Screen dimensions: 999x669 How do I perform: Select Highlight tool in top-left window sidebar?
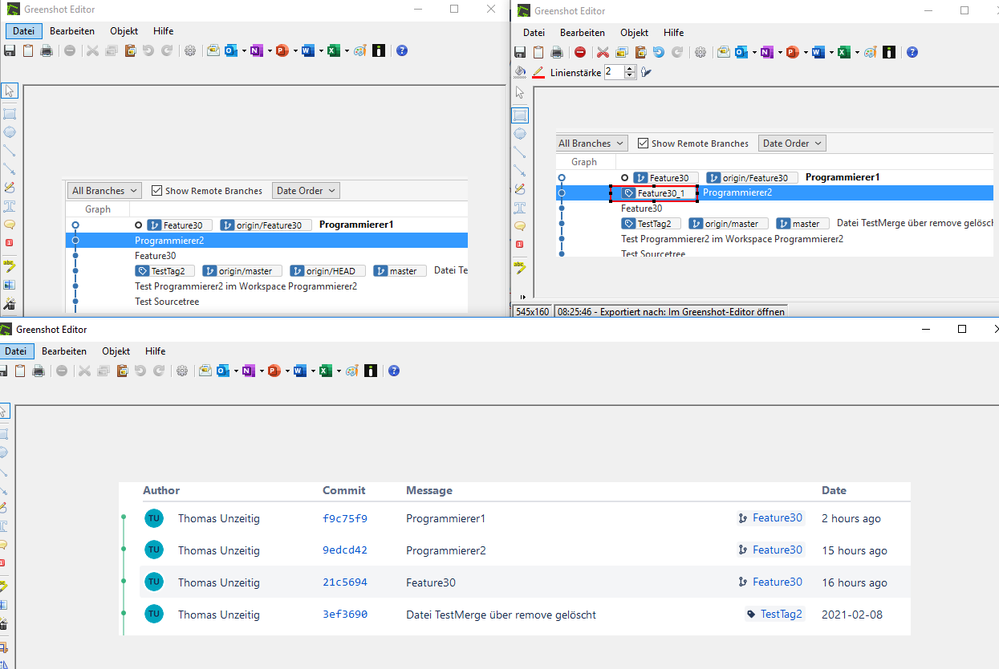[10, 266]
